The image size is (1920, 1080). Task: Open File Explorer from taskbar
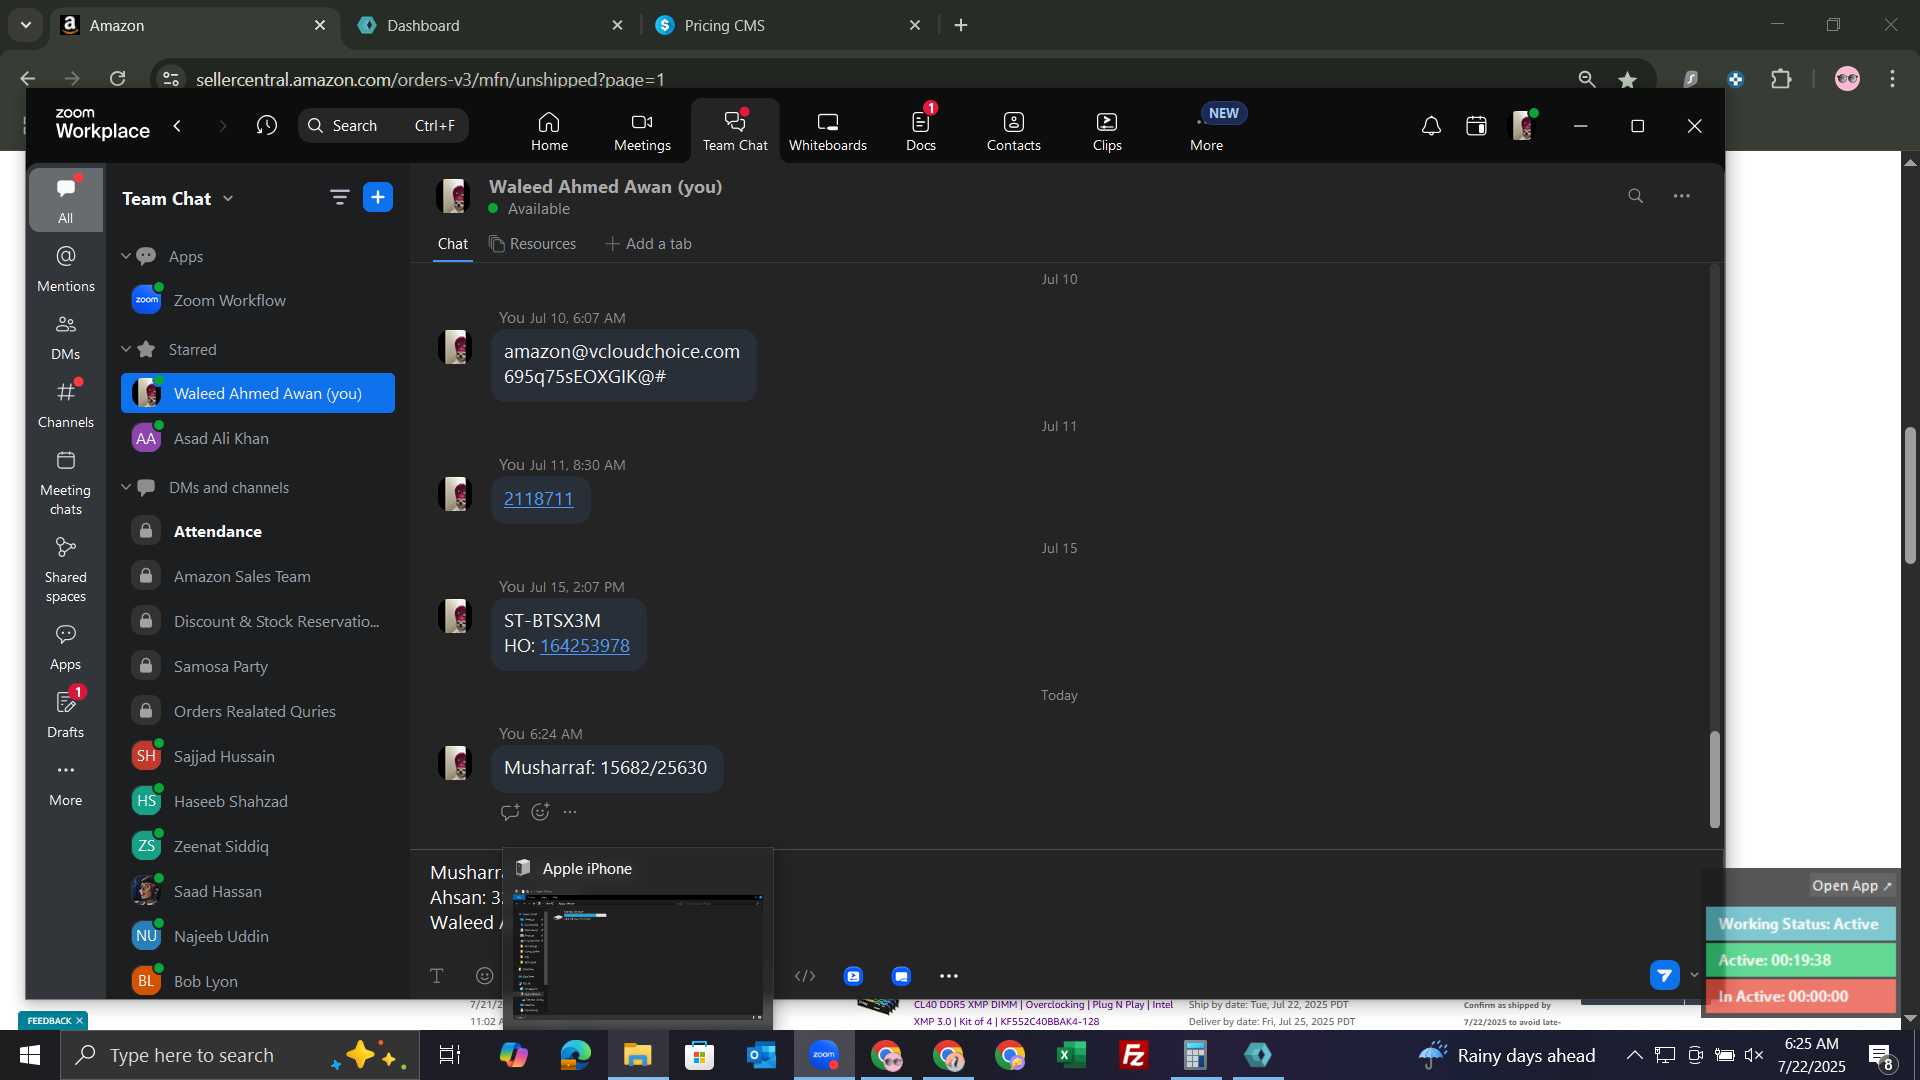coord(637,1055)
